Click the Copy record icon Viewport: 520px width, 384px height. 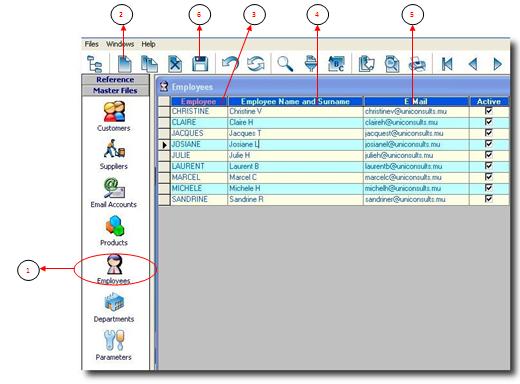[x=149, y=64]
